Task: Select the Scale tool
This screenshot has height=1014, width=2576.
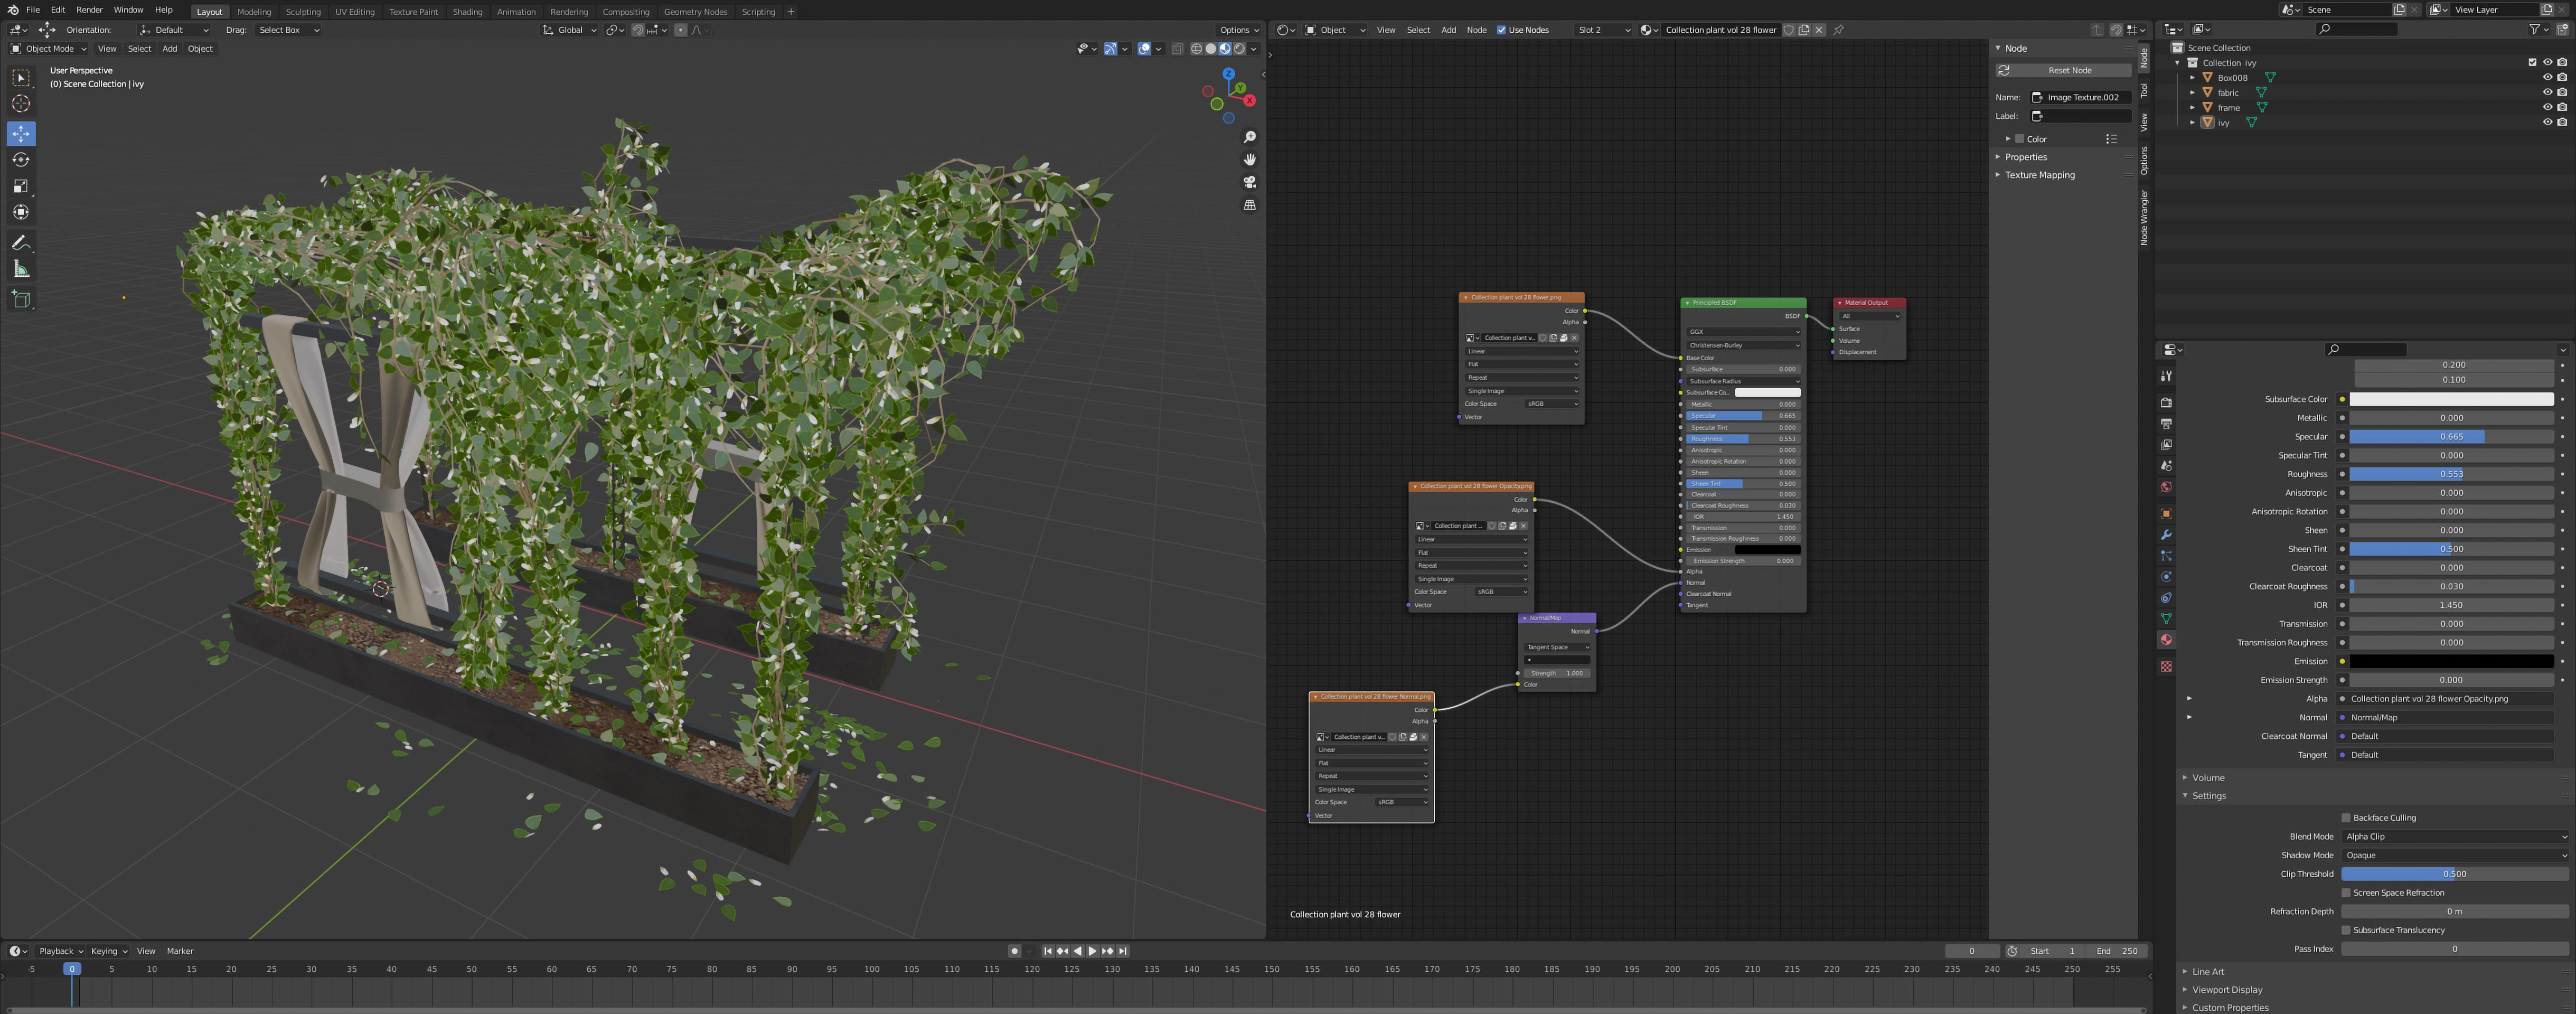Action: tap(21, 186)
